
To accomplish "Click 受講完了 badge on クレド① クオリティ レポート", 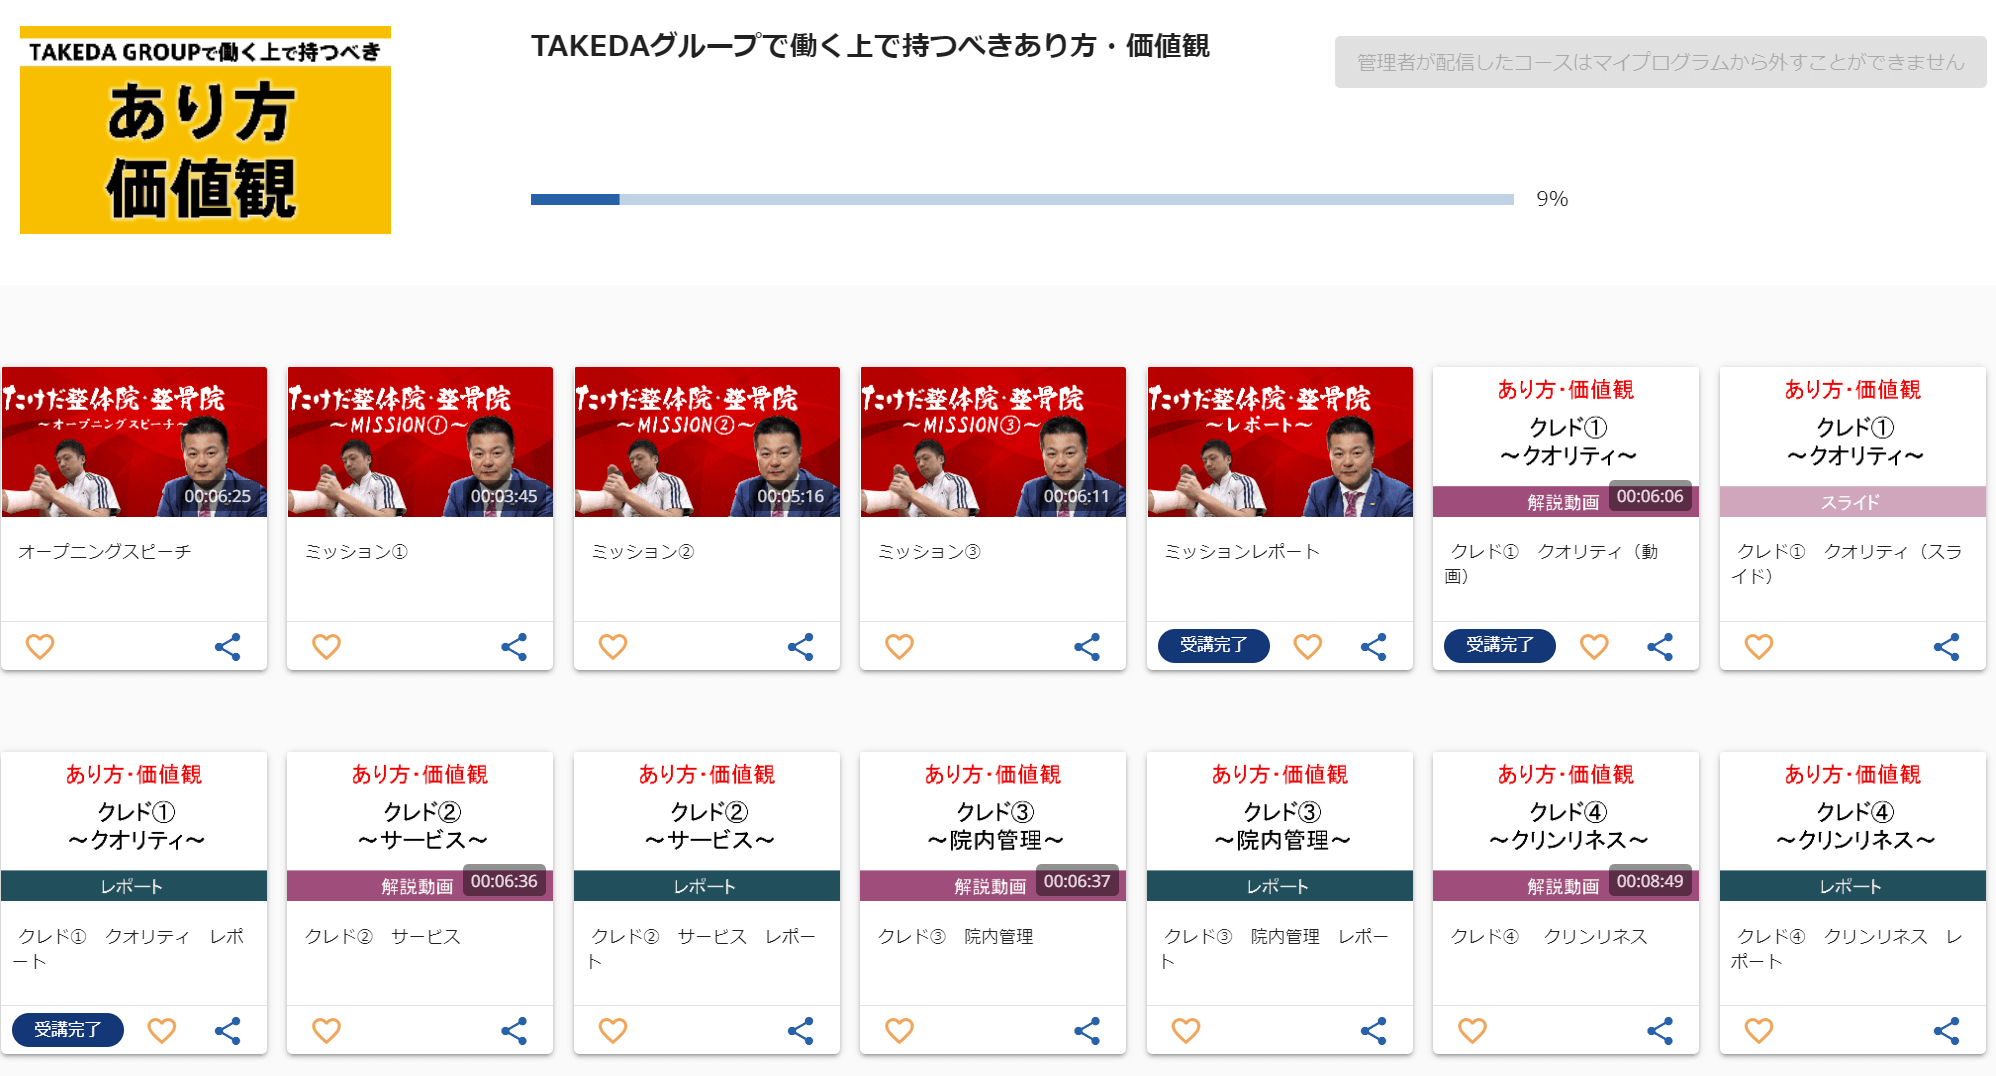I will [x=68, y=1030].
